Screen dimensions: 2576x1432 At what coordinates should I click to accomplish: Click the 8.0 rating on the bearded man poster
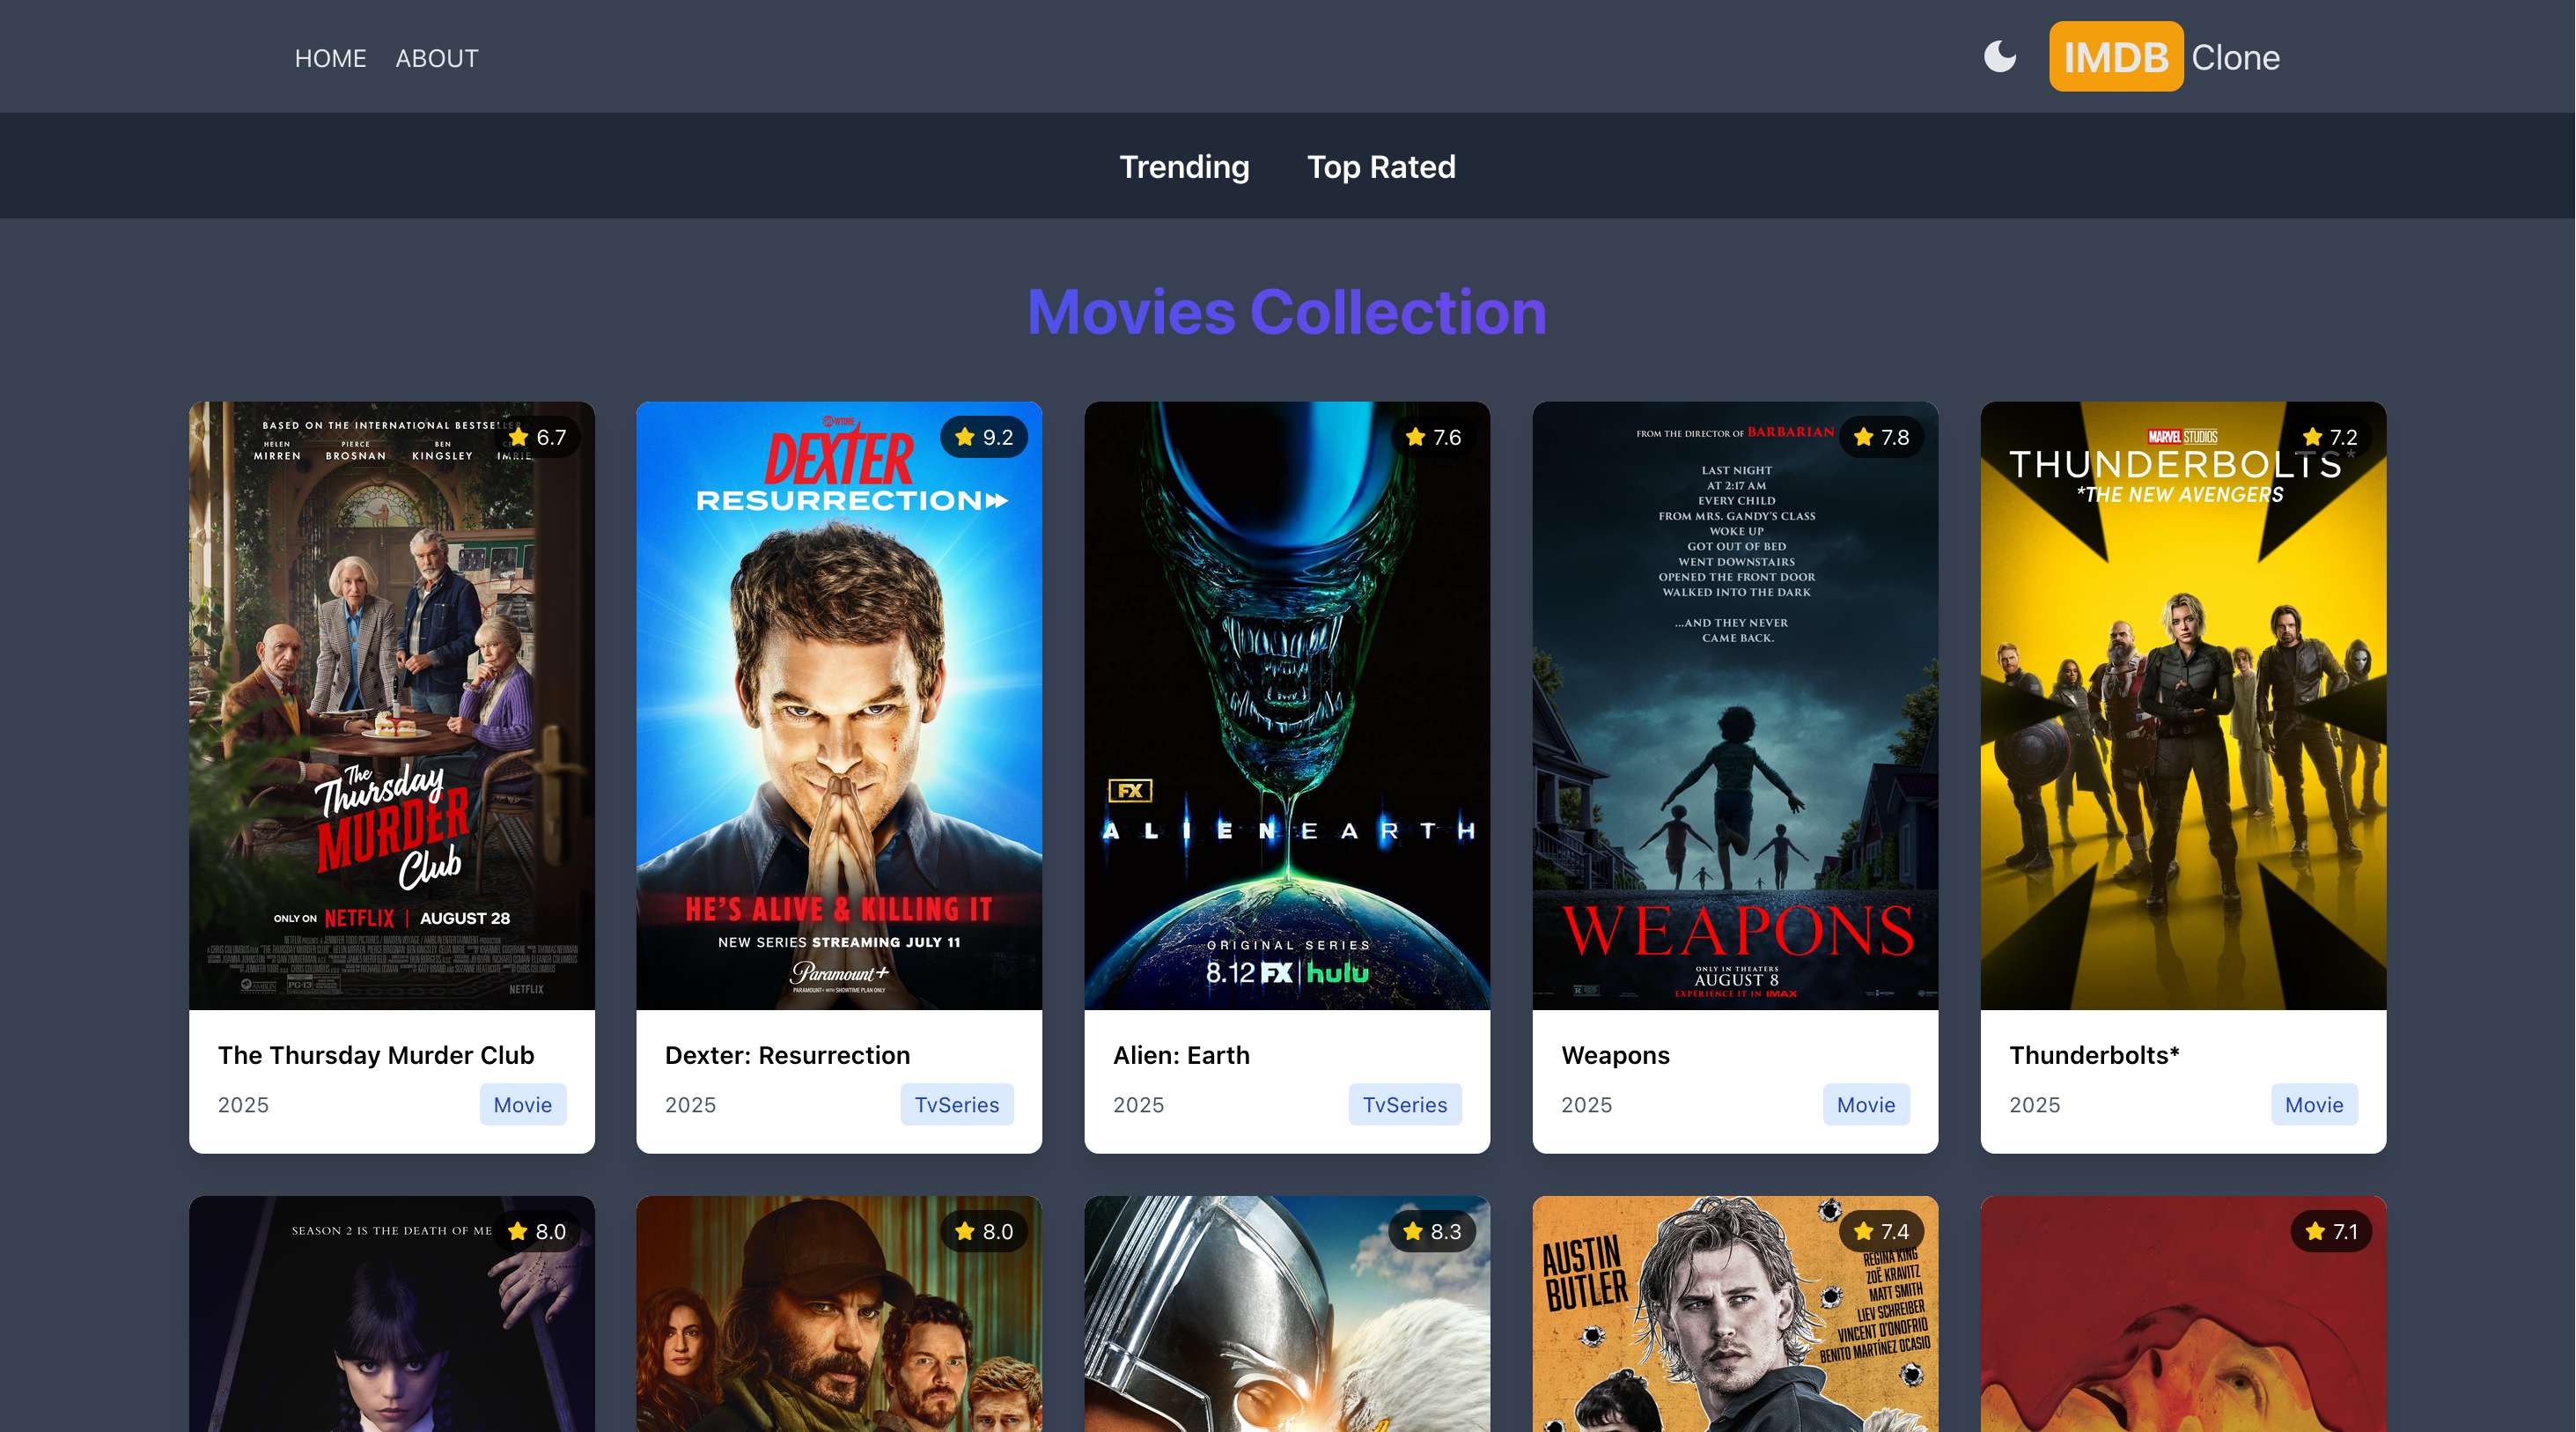(x=984, y=1231)
